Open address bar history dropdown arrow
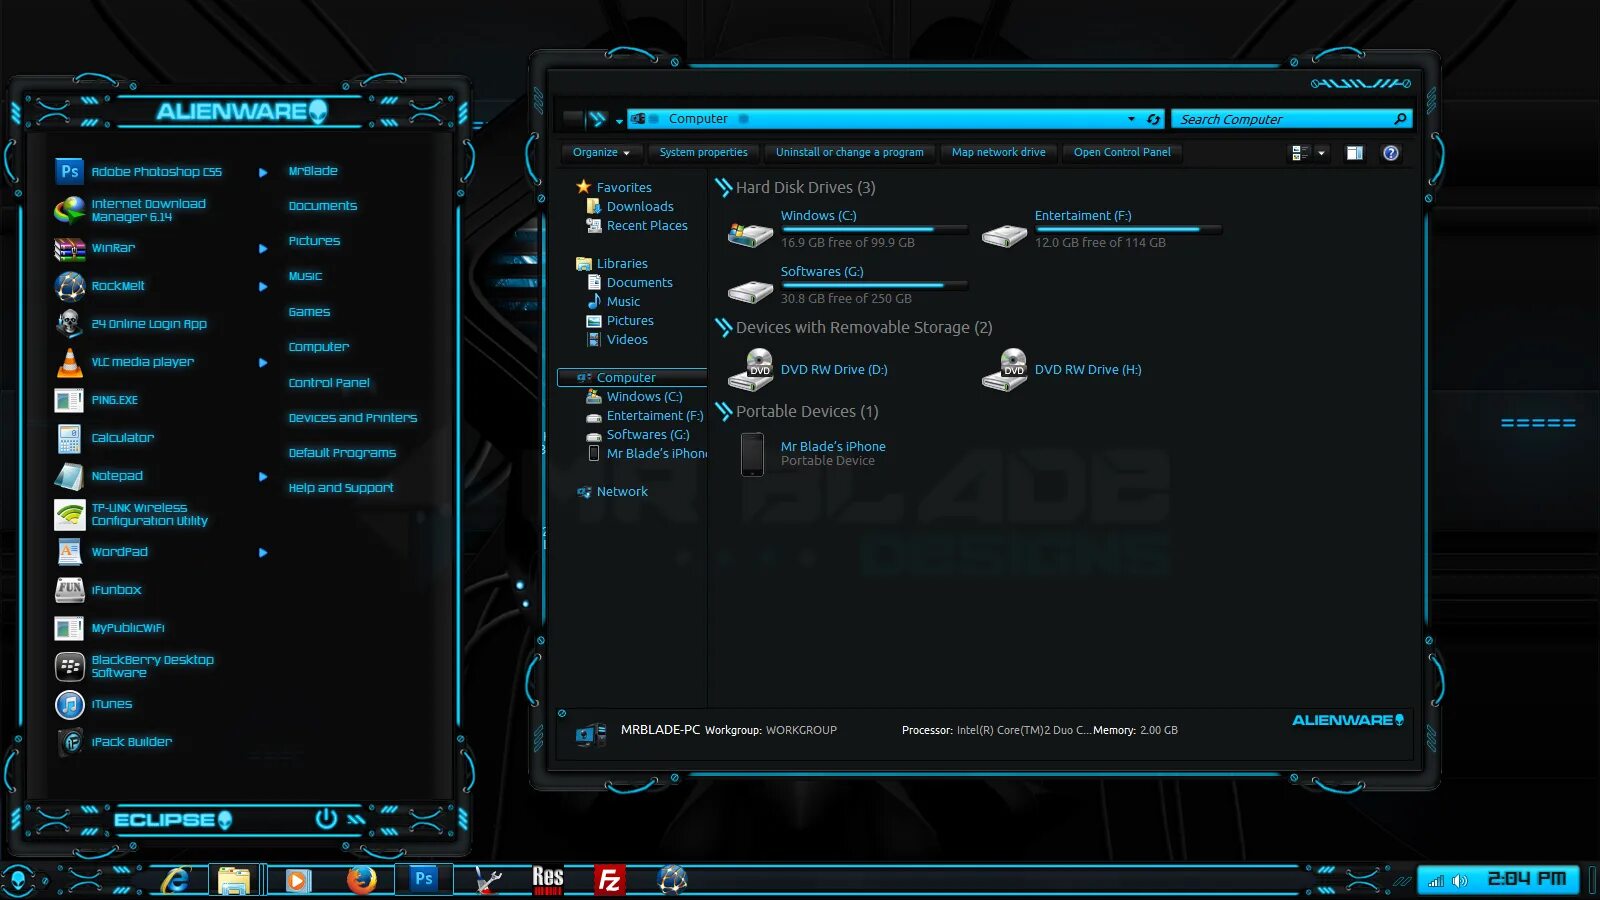1600x900 pixels. coord(1131,119)
